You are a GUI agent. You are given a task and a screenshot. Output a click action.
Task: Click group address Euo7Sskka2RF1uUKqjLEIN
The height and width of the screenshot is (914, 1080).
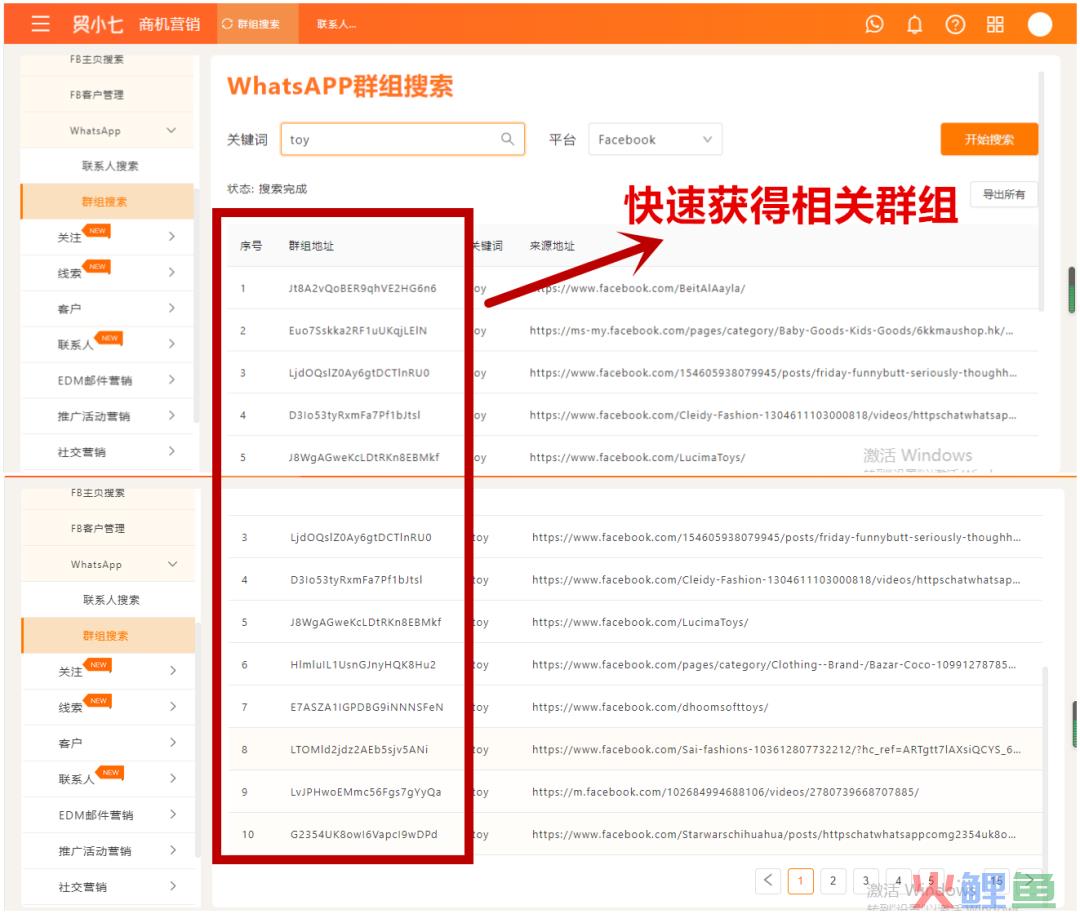tap(357, 331)
